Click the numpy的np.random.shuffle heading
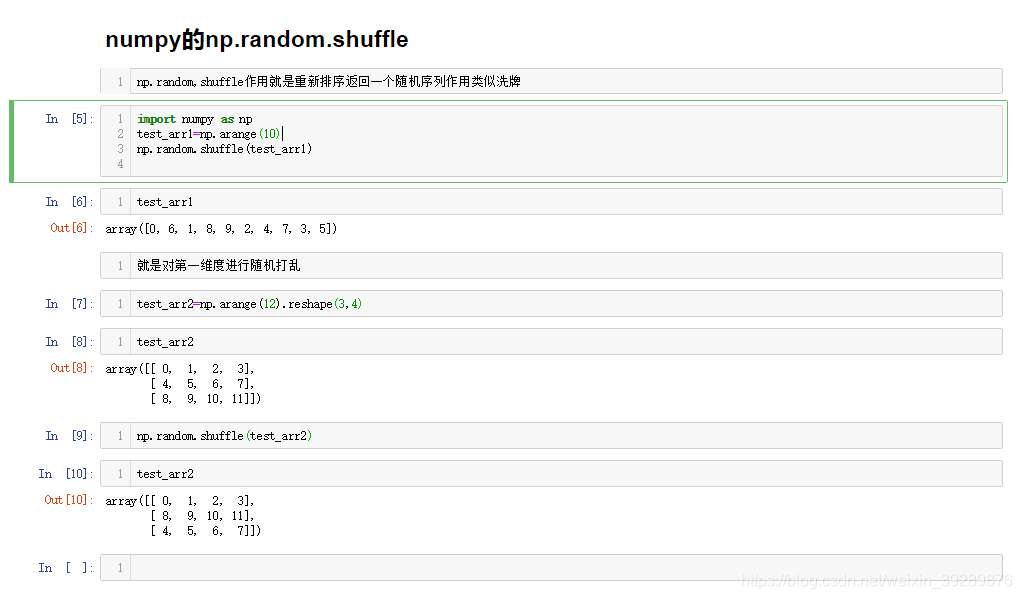 click(x=257, y=40)
